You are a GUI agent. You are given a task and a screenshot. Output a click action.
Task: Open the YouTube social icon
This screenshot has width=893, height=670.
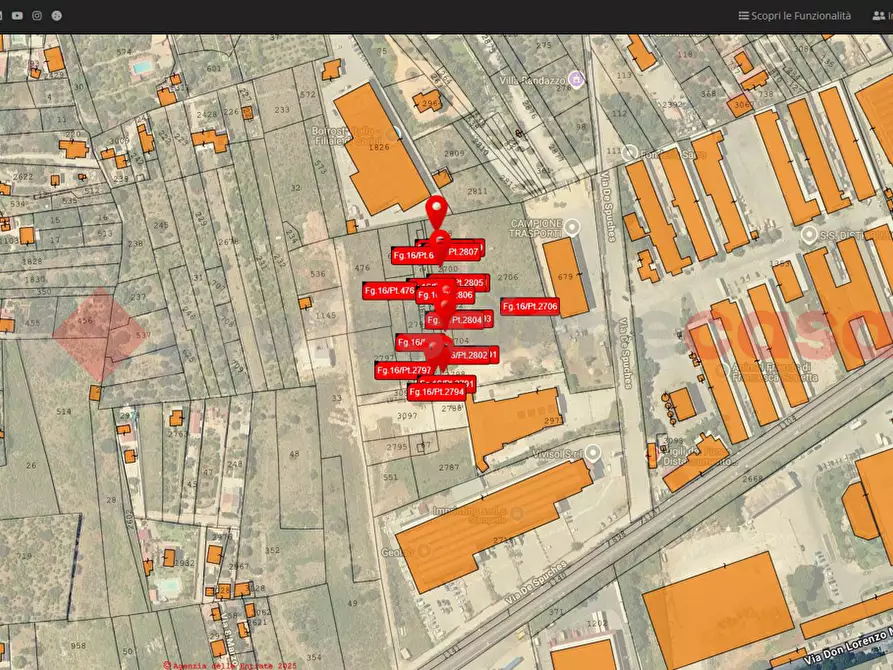tap(17, 16)
